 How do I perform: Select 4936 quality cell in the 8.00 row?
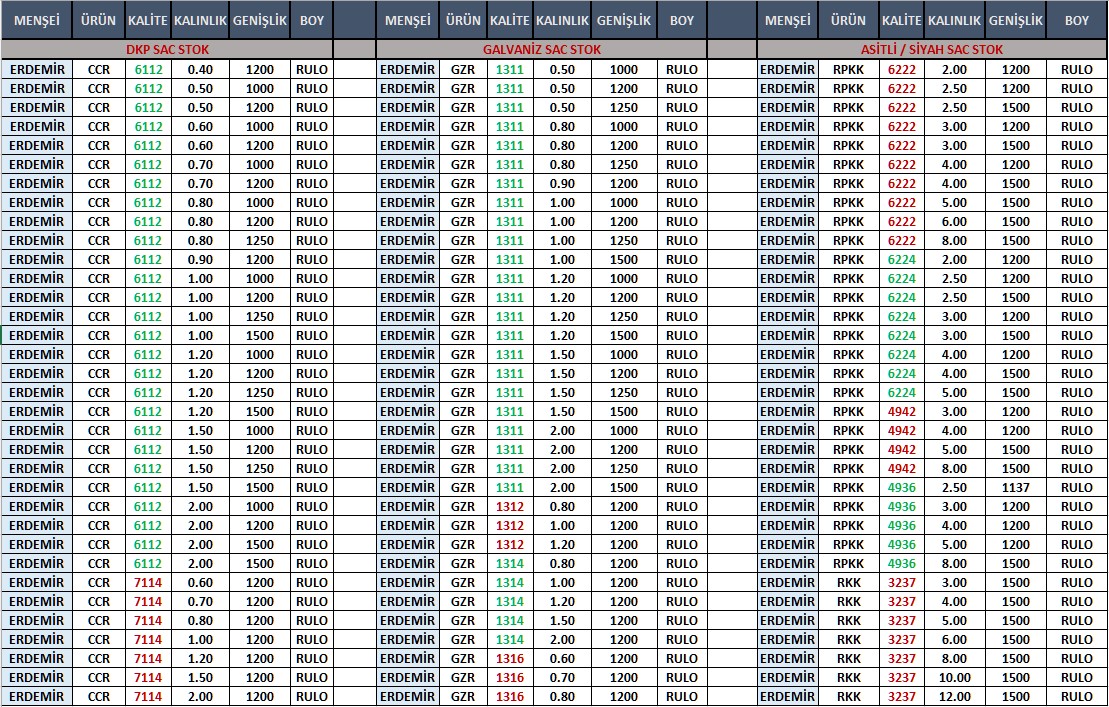[x=901, y=563]
